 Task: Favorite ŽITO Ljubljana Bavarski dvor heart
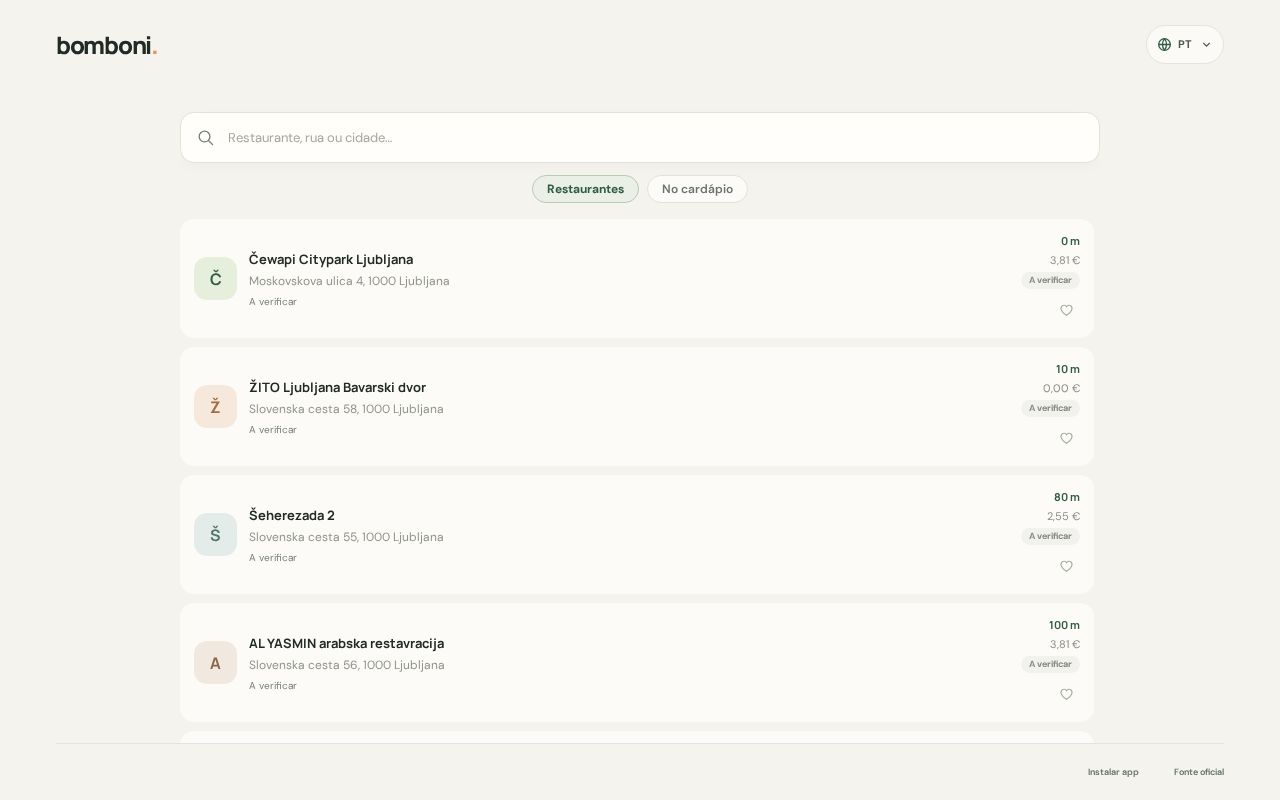1066,438
